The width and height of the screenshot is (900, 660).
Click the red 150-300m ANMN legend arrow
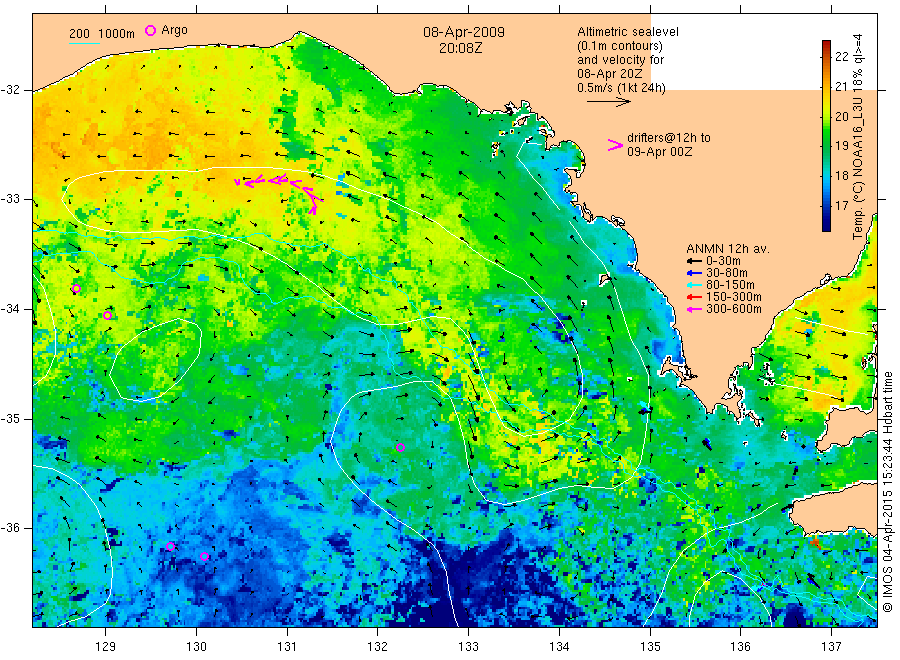(x=695, y=297)
